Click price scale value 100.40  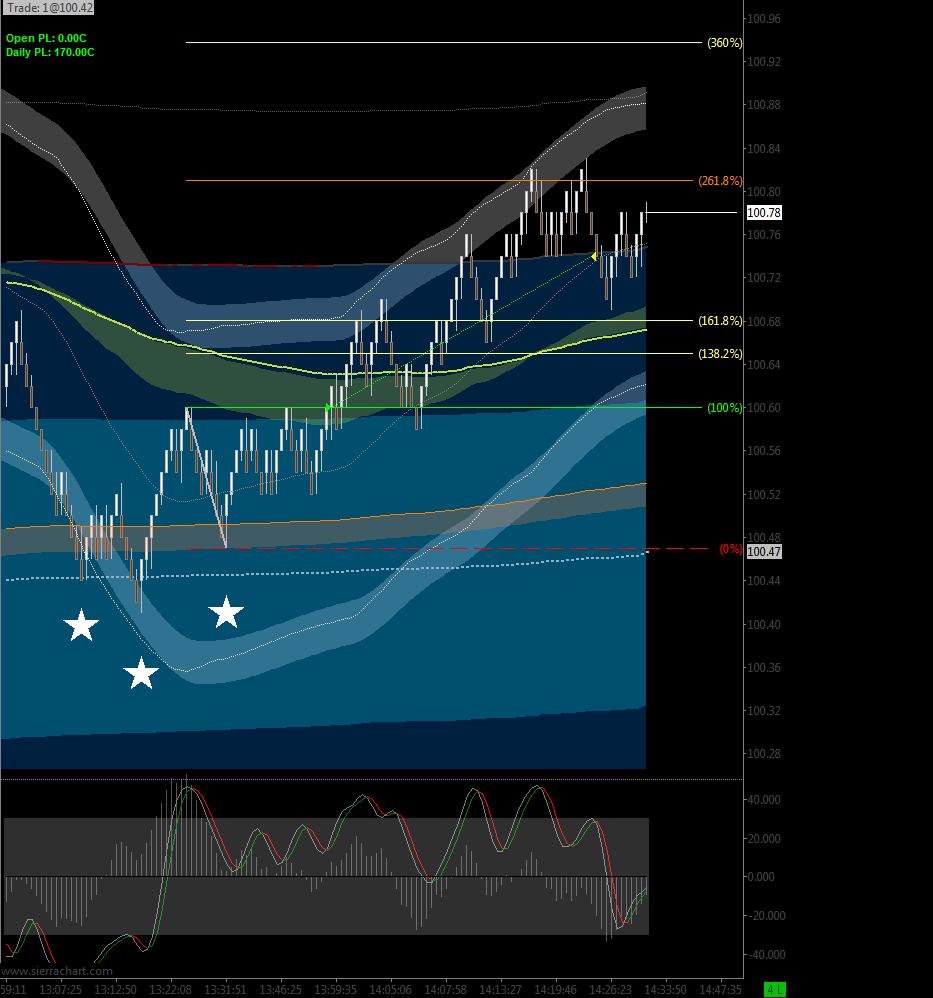[764, 624]
